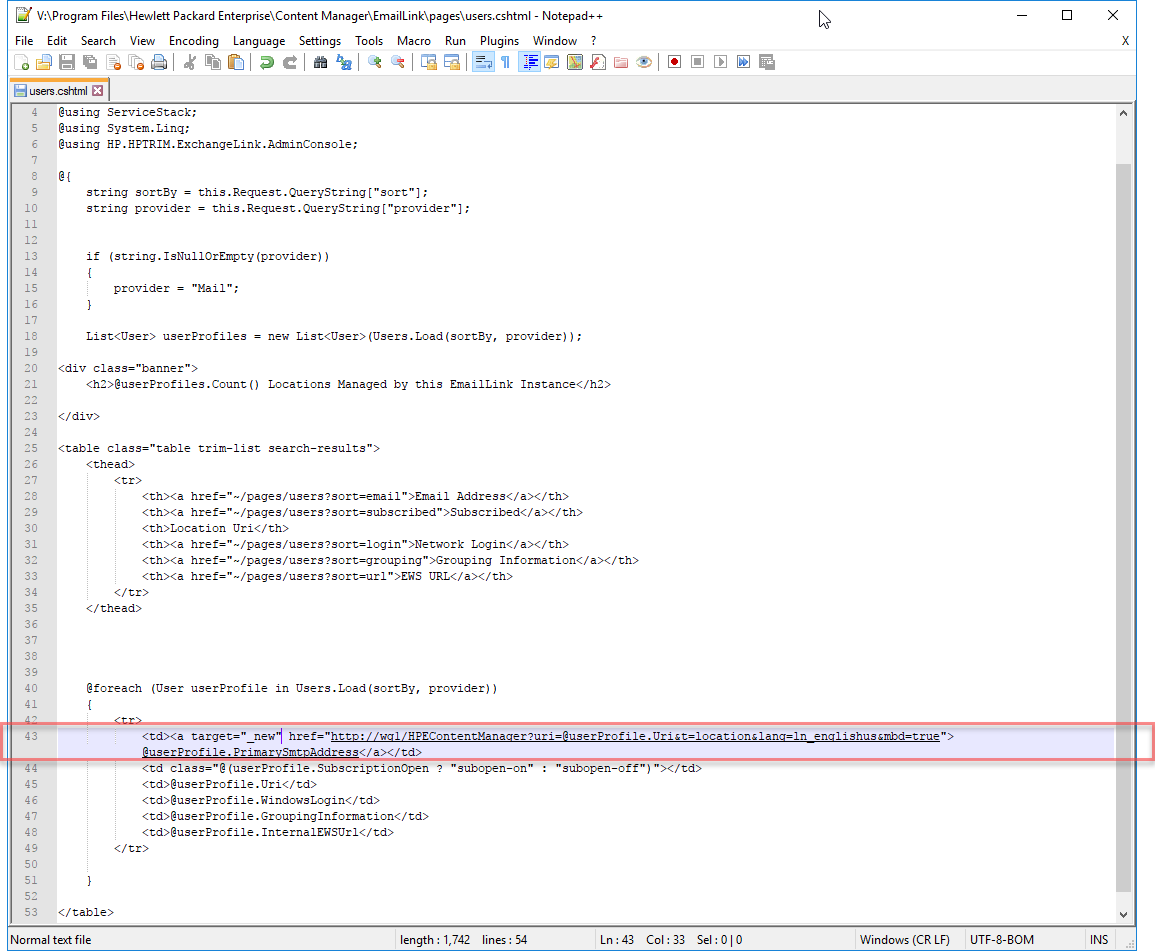Open the Tools menu
This screenshot has height=951, width=1155.
click(369, 41)
